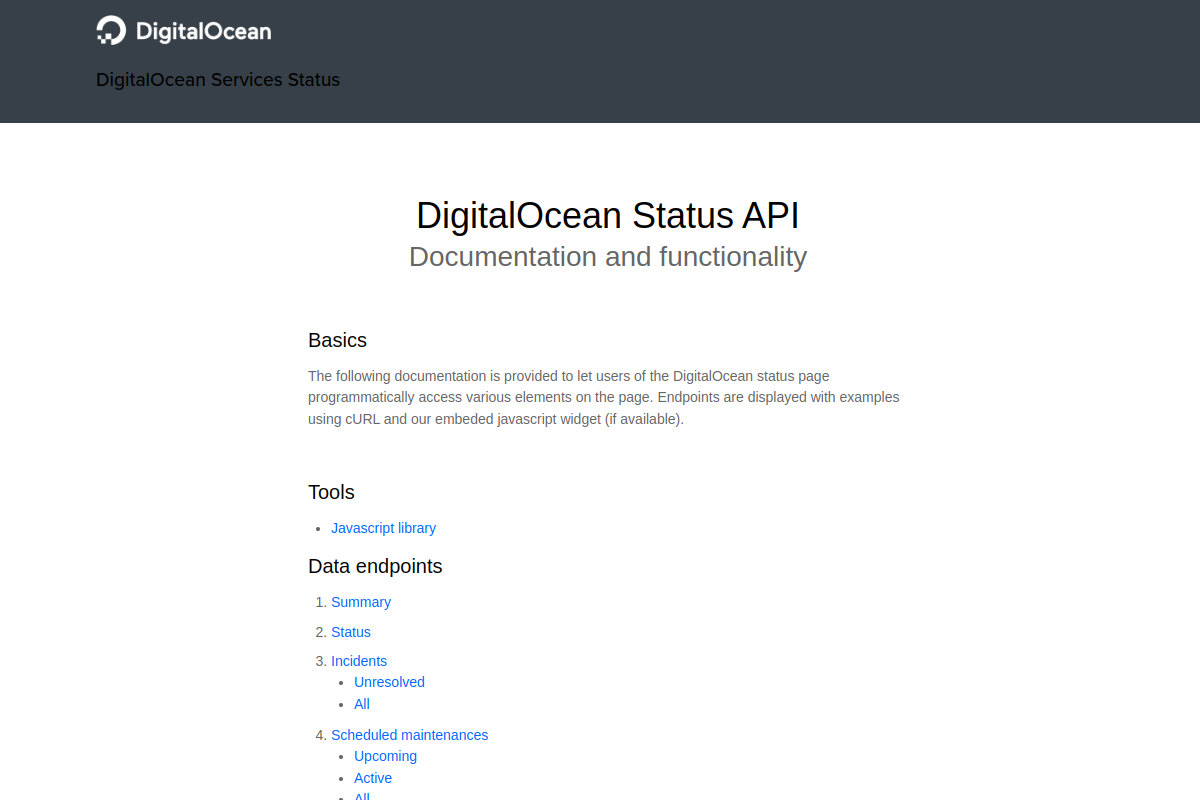Screen dimensions: 1200x800
Task: Click the paragraph beginning "The following documentation"
Action: pyautogui.click(x=604, y=398)
